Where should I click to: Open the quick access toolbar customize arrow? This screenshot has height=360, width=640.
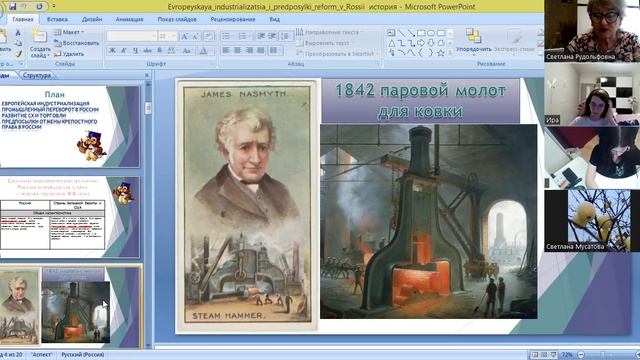(53, 7)
